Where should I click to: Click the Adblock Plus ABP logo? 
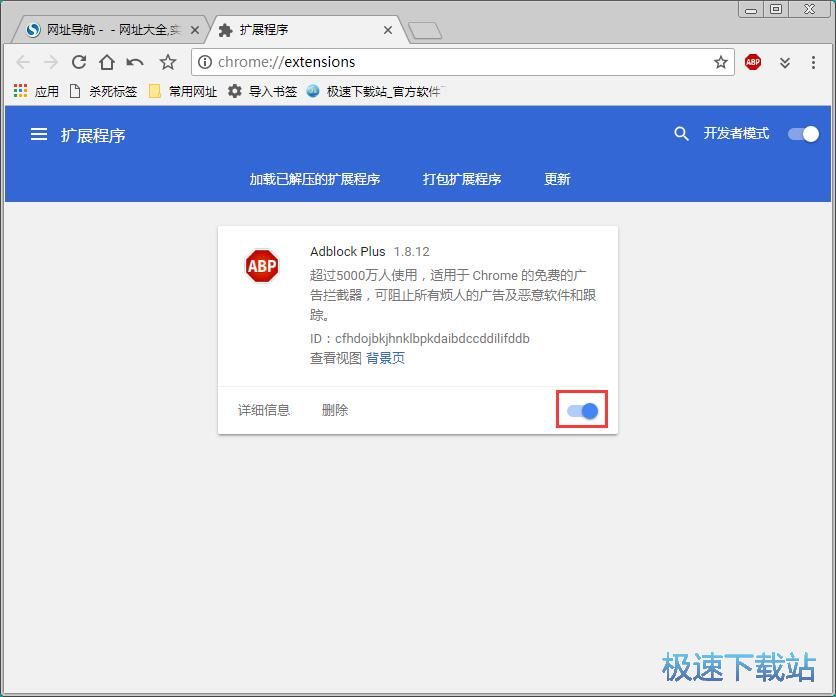click(262, 266)
